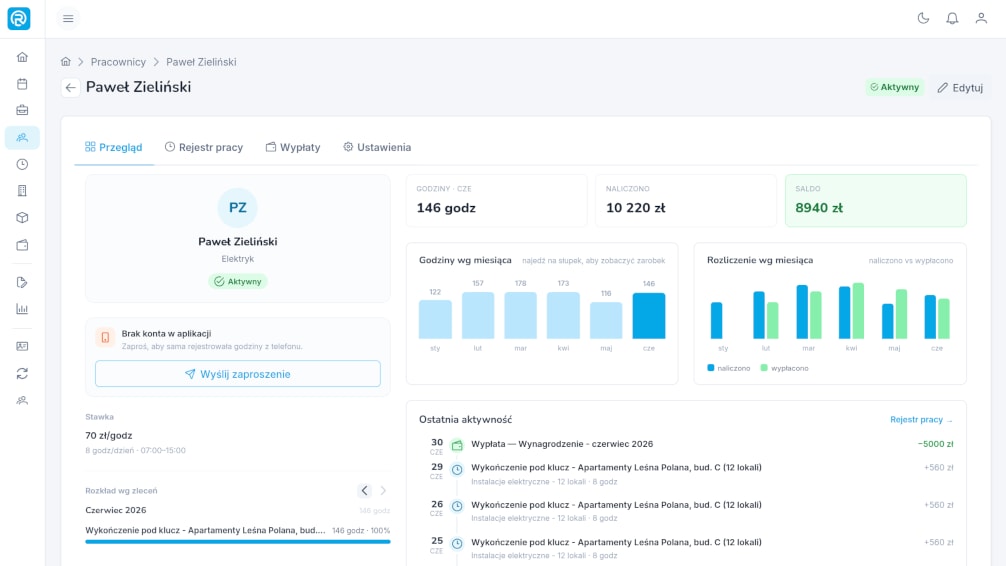1006x566 pixels.
Task: Switch to the Wypłaty tab
Action: coord(293,147)
